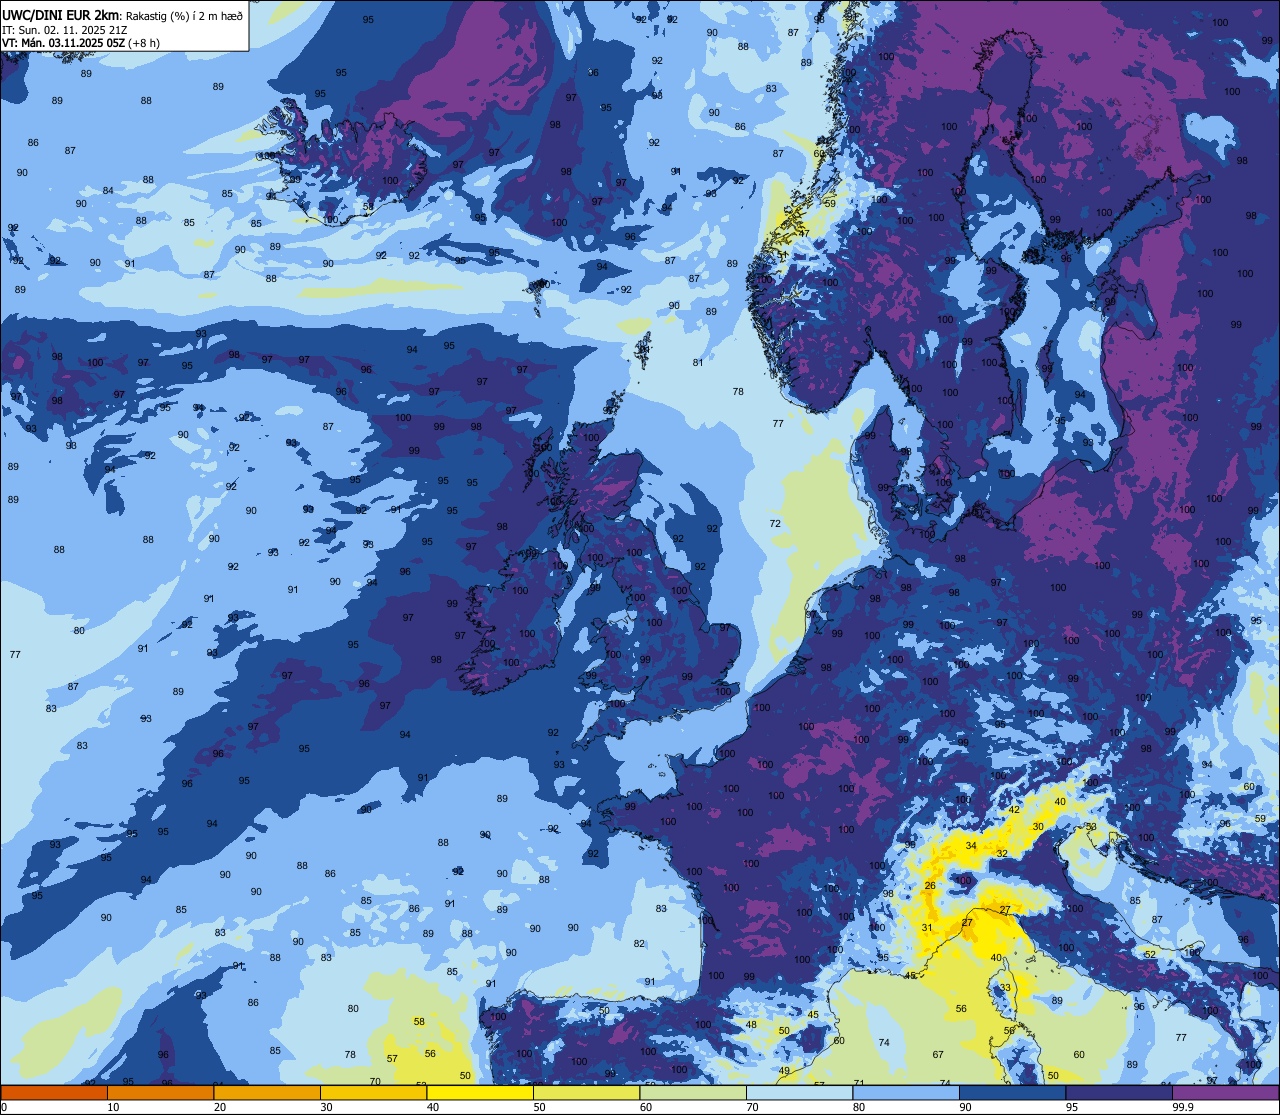The width and height of the screenshot is (1280, 1115).
Task: Click the humidity value "84" southwest of Iceland
Action: point(108,191)
